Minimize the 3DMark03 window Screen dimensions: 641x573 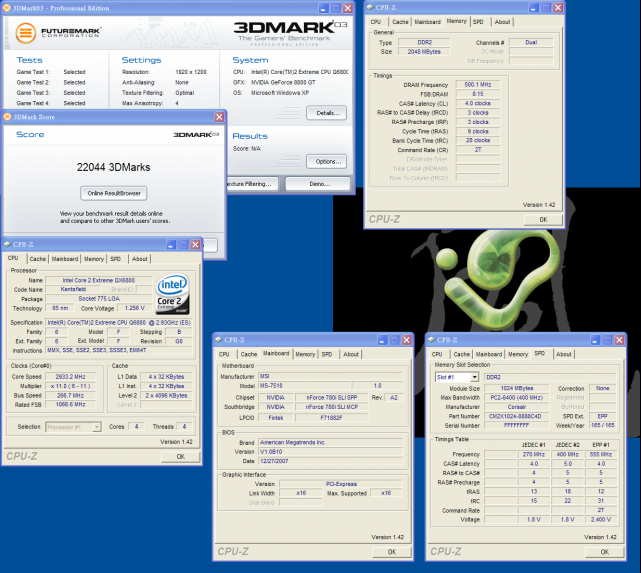pos(323,8)
